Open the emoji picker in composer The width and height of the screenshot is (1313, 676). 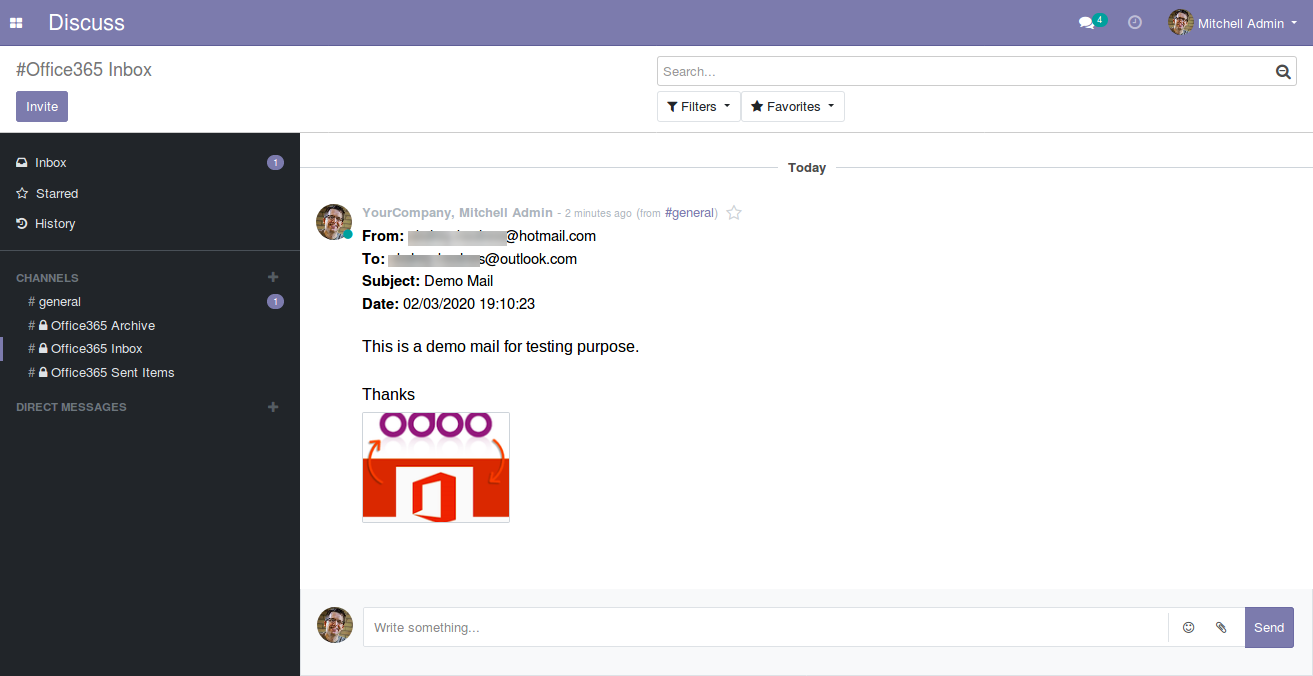tap(1188, 628)
